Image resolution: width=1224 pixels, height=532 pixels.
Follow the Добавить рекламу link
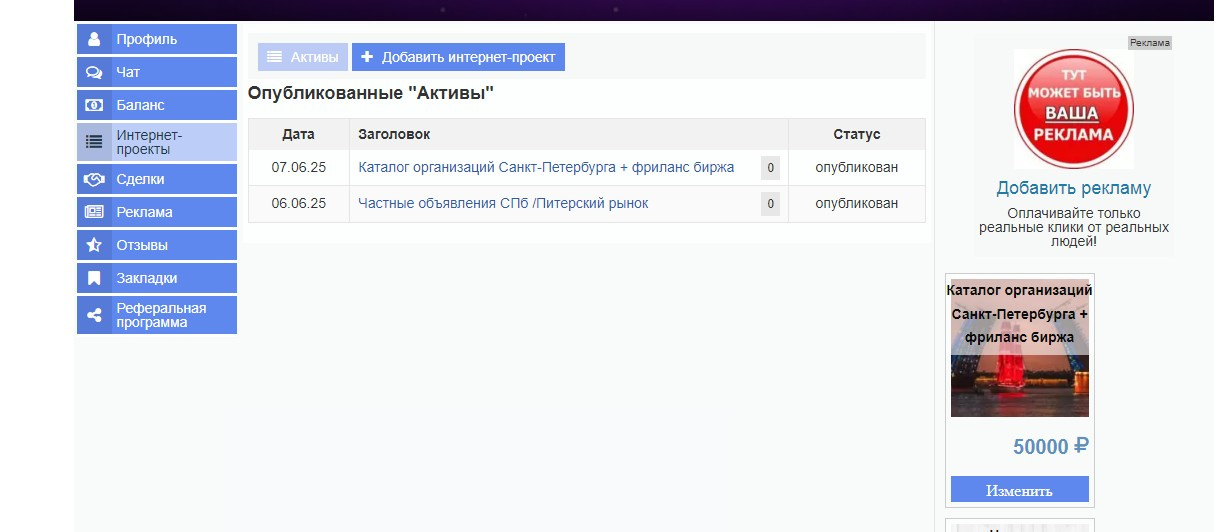(1073, 188)
